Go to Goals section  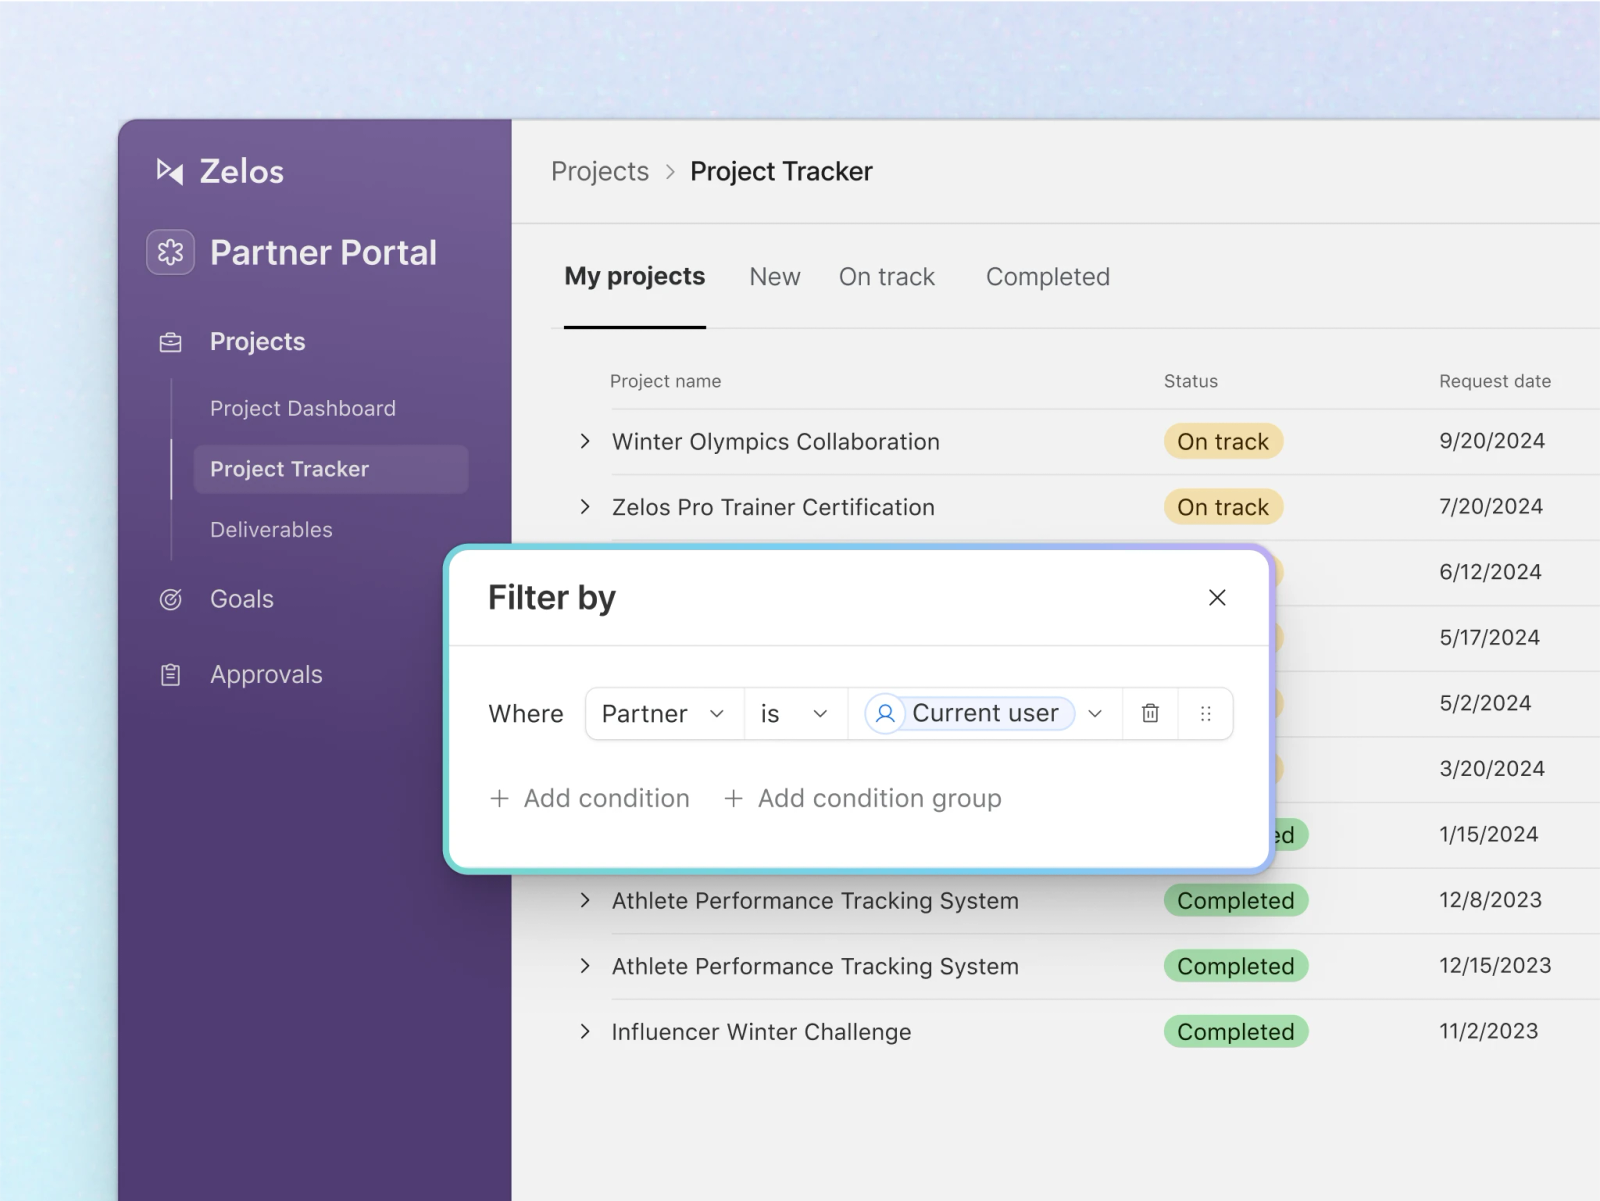click(x=242, y=599)
